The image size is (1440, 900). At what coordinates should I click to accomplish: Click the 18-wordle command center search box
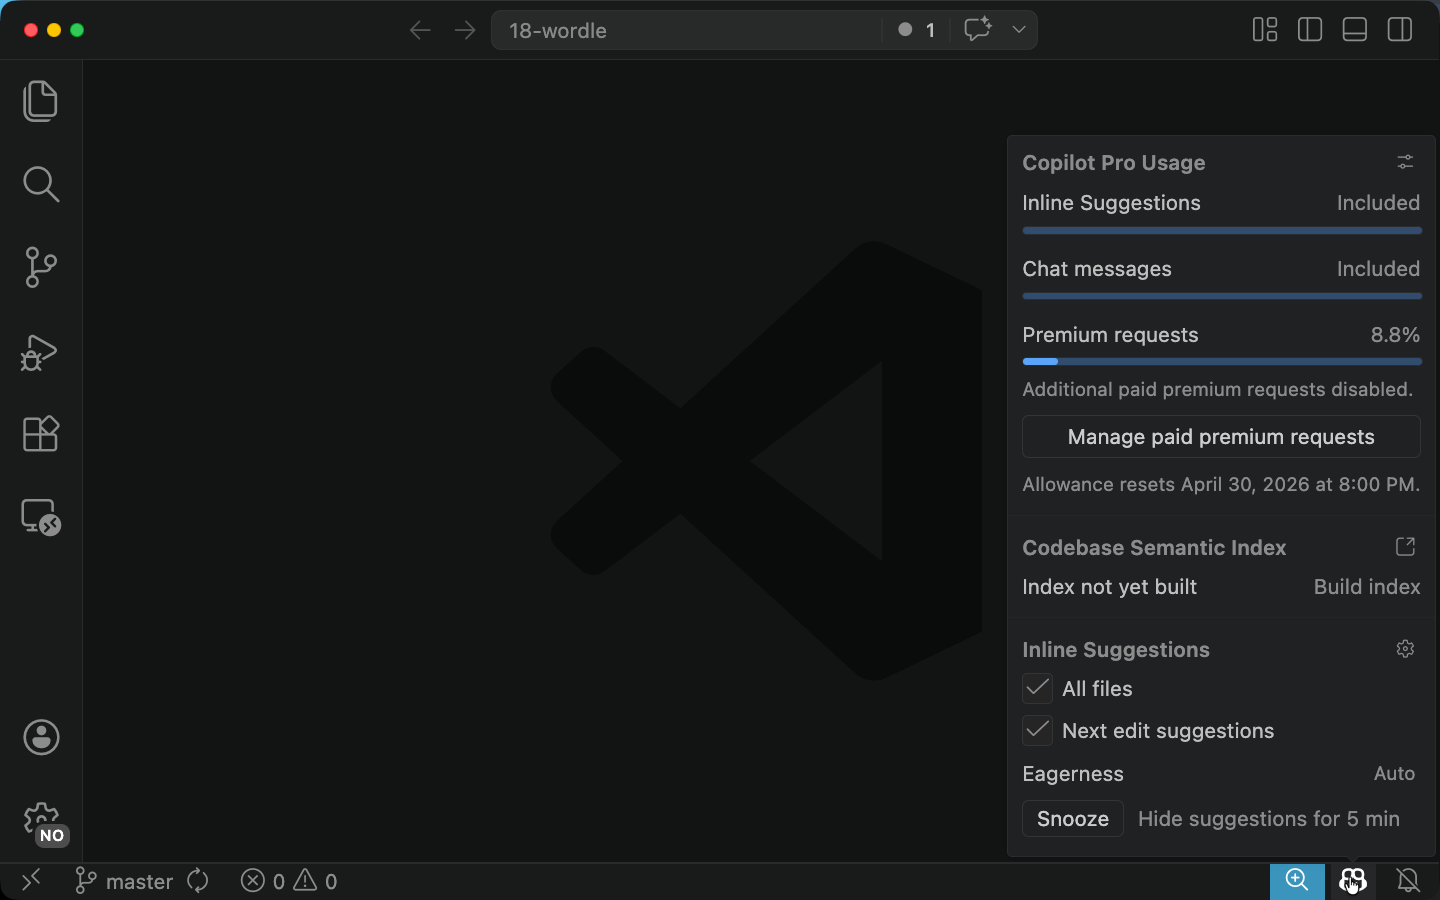tap(687, 30)
